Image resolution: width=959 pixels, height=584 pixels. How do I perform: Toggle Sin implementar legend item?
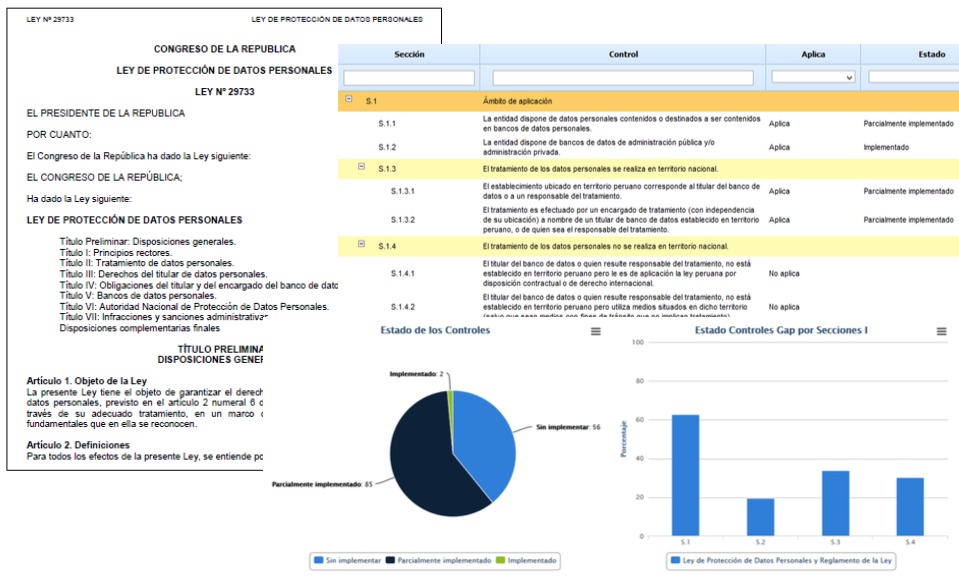347,560
